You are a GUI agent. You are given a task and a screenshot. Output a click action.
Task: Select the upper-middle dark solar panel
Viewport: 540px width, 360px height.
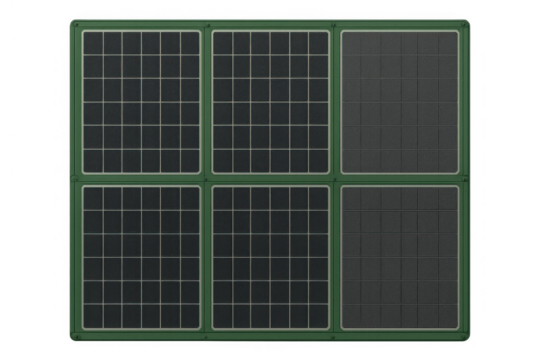tap(271, 102)
